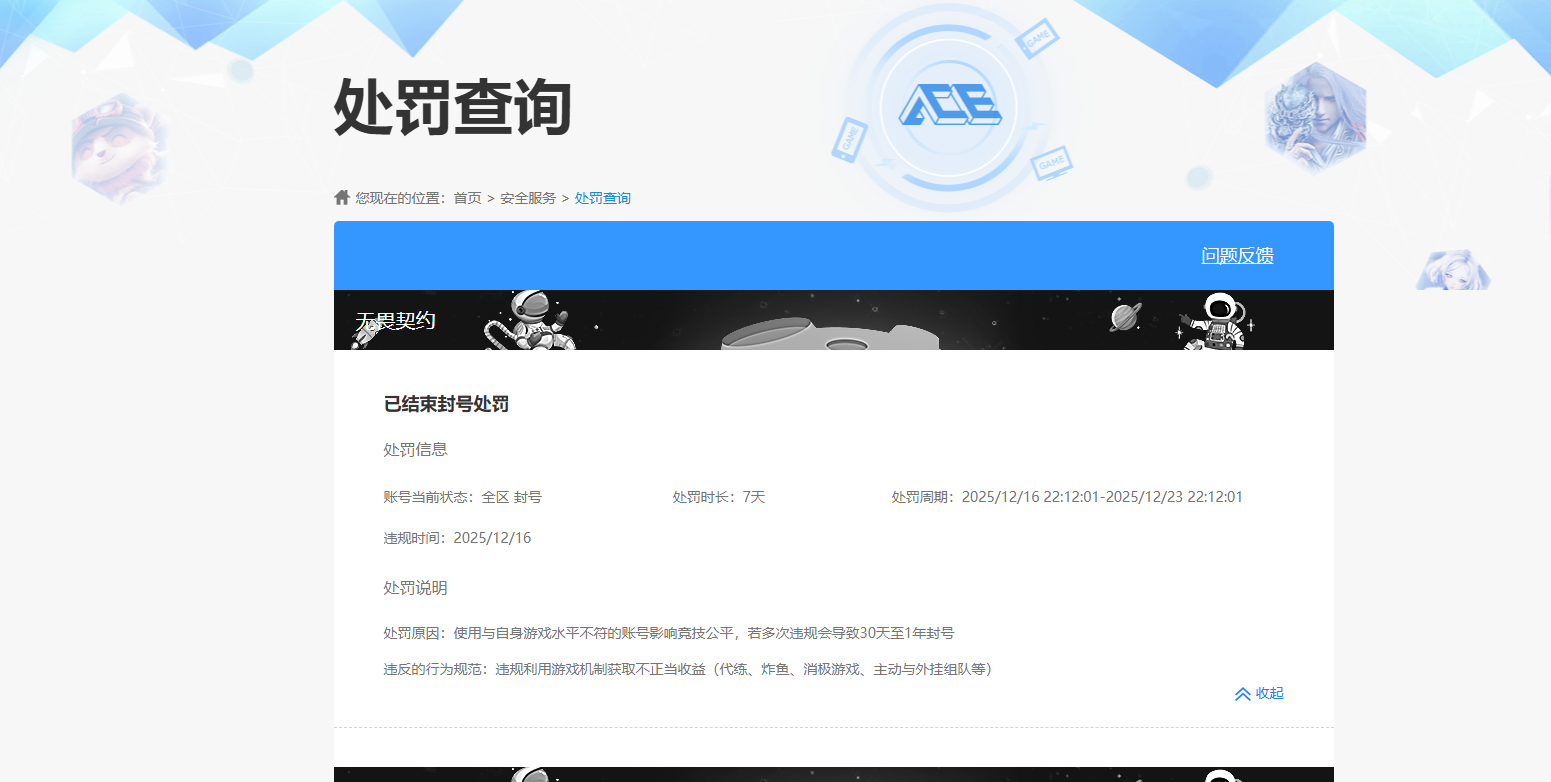Click the home icon in the breadcrumb

342,197
